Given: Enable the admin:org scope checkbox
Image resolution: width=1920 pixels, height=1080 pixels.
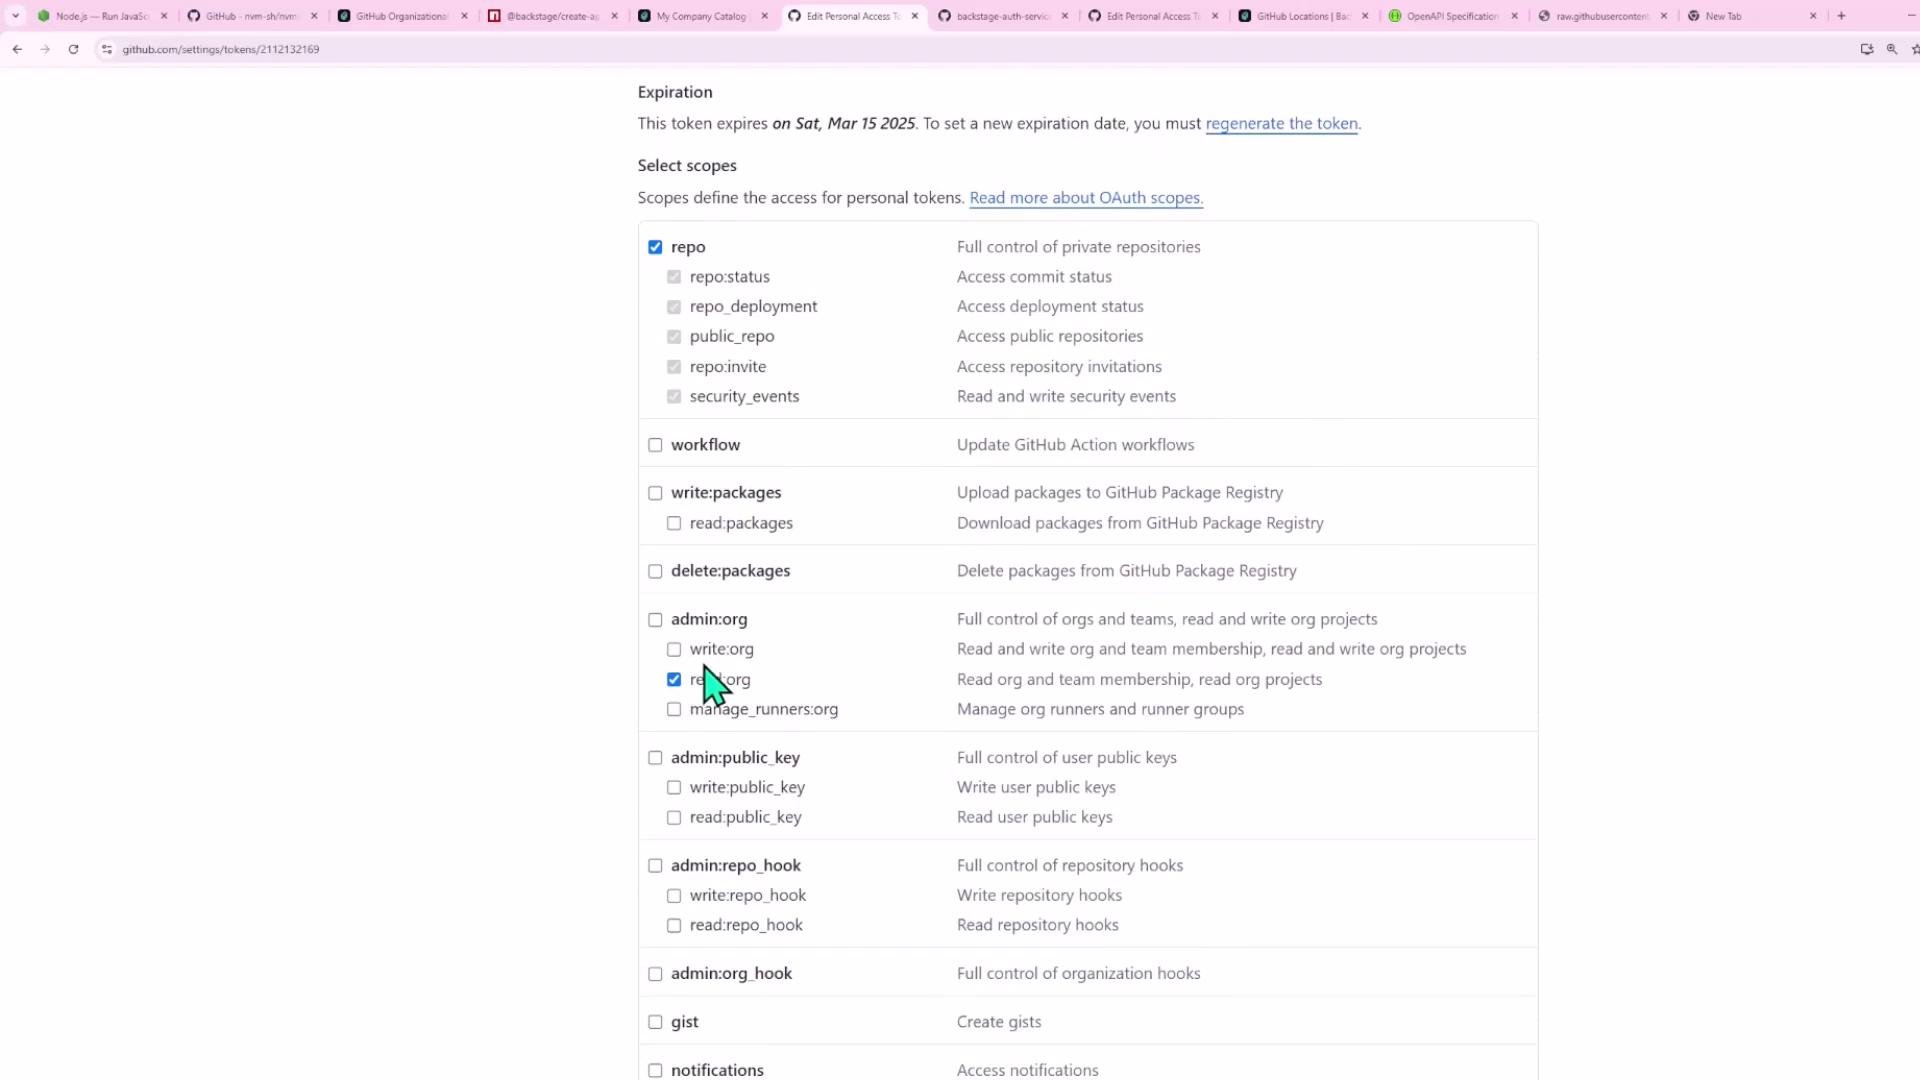Looking at the screenshot, I should [655, 619].
